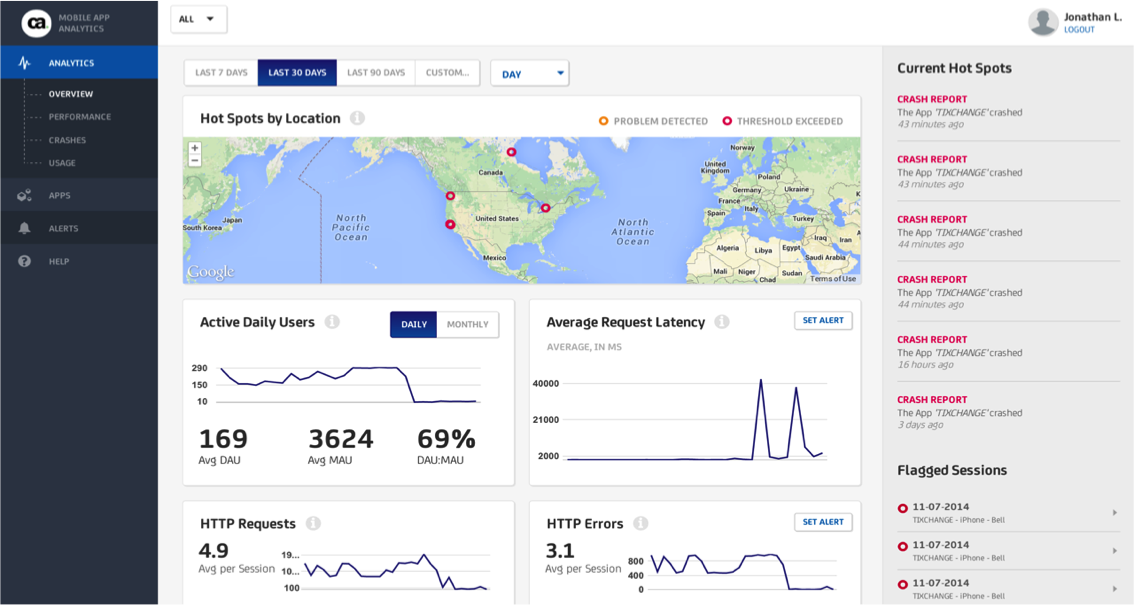The width and height of the screenshot is (1134, 605).
Task: Click the CA logo icon
Action: 36,23
